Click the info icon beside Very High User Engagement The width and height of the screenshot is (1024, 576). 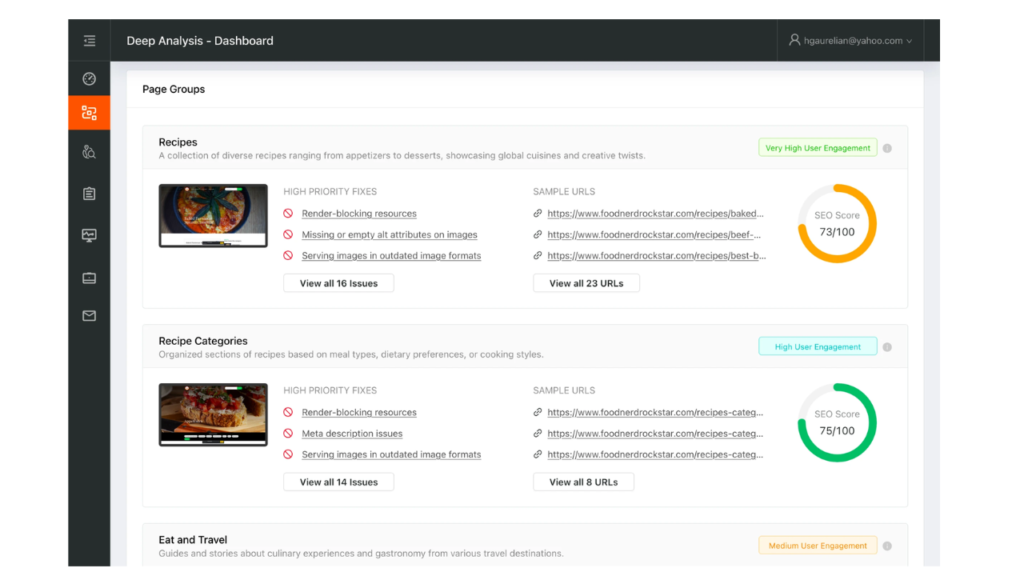(x=887, y=148)
